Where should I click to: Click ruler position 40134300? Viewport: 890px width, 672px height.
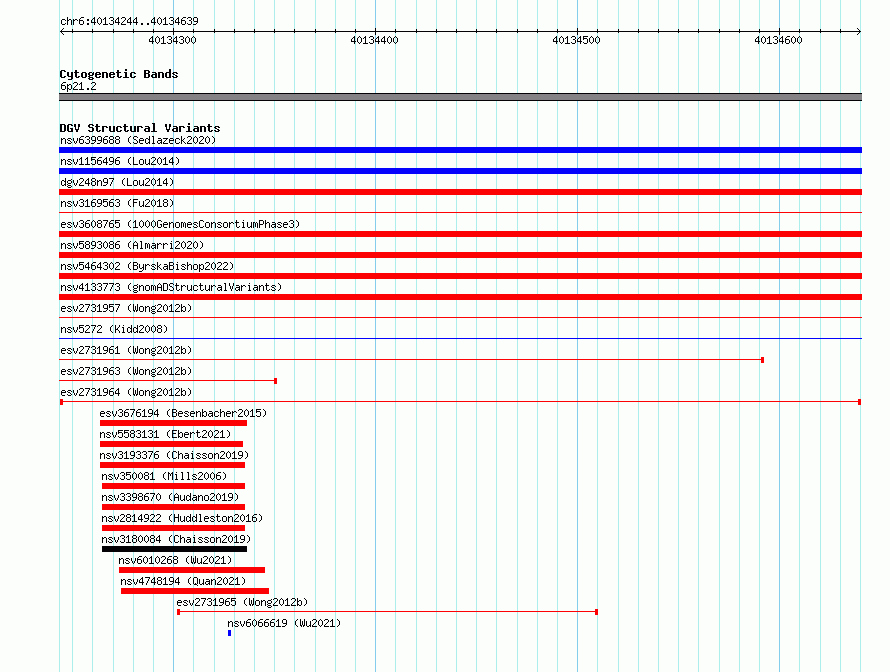click(173, 40)
